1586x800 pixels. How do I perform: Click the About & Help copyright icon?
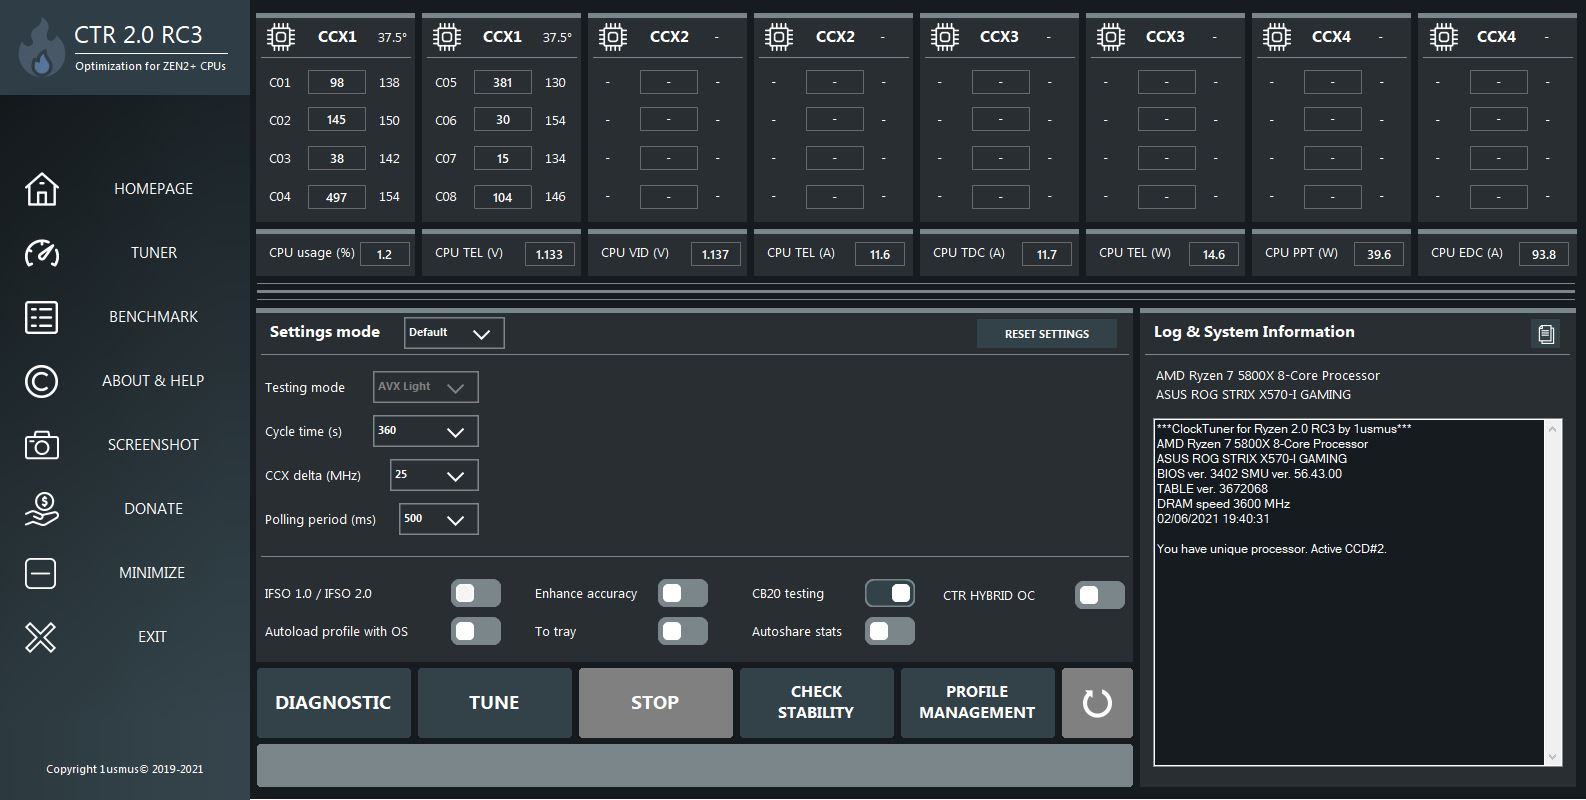click(x=41, y=381)
